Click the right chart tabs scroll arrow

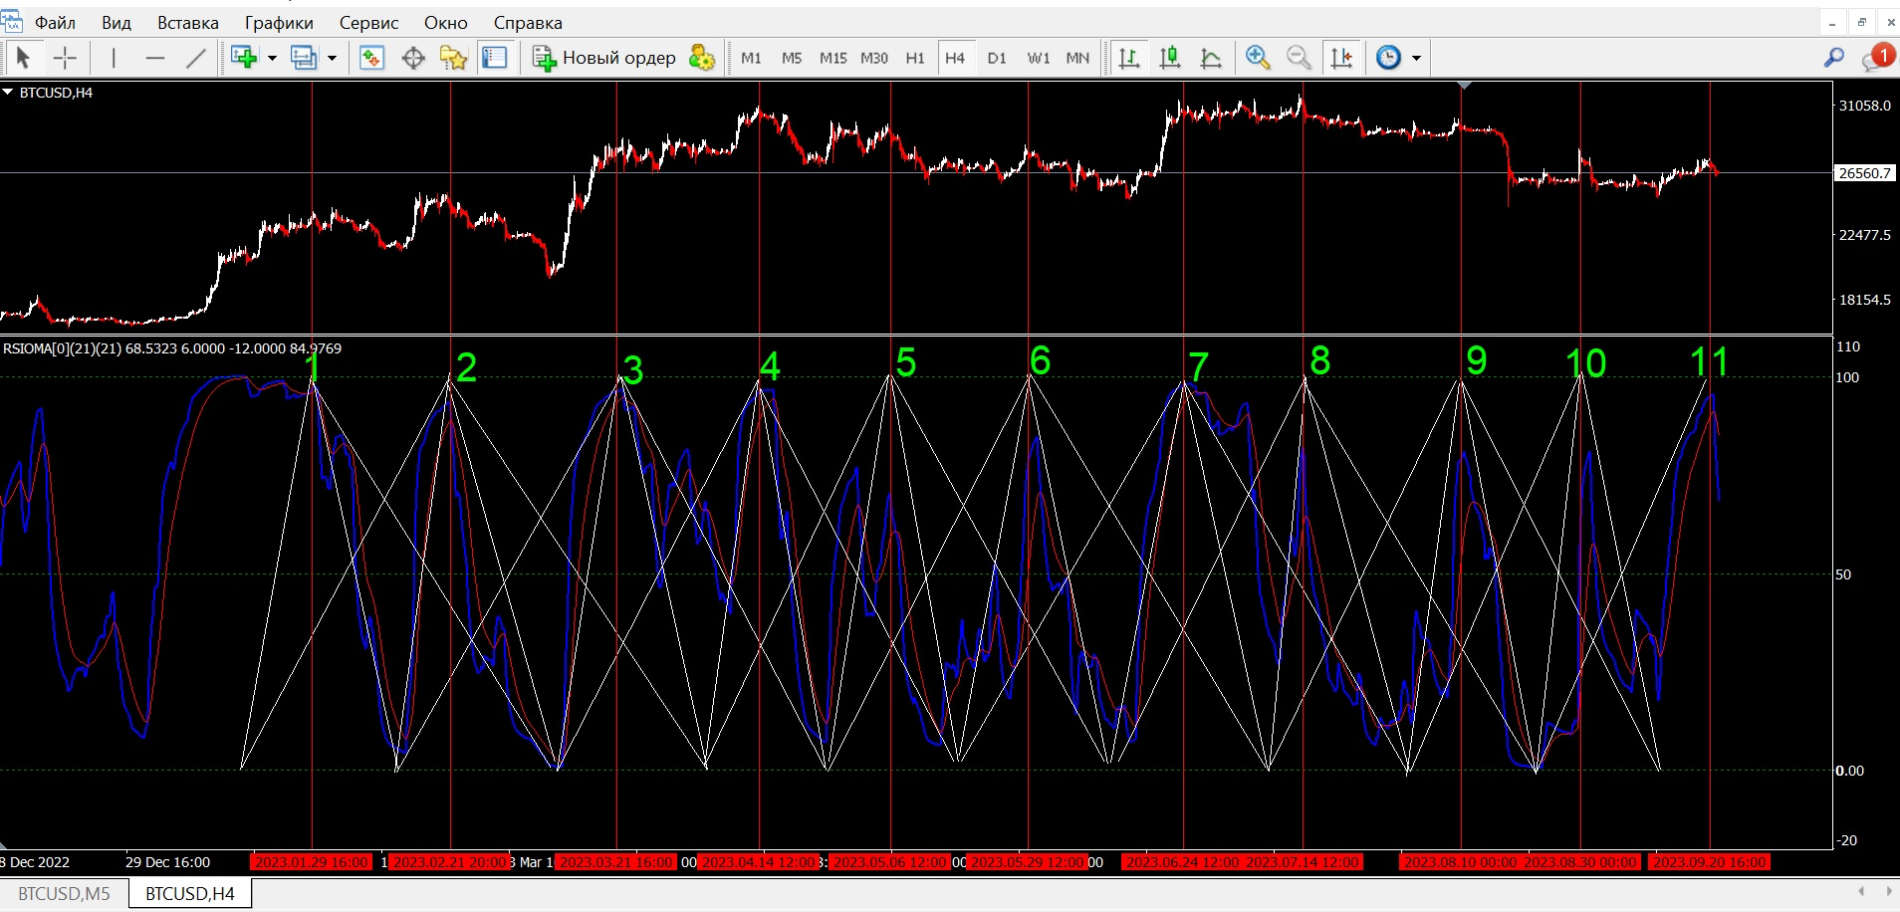(x=1889, y=891)
